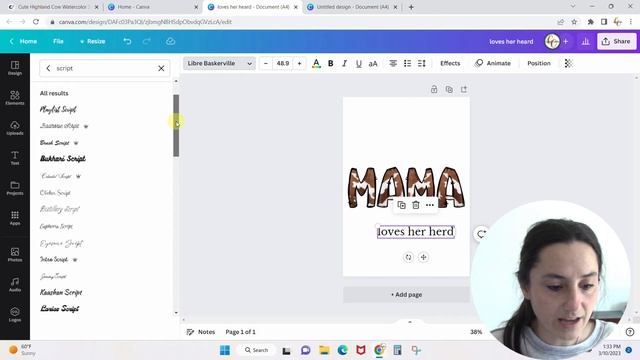The width and height of the screenshot is (640, 360).
Task: Toggle bold formatting
Action: click(x=331, y=63)
